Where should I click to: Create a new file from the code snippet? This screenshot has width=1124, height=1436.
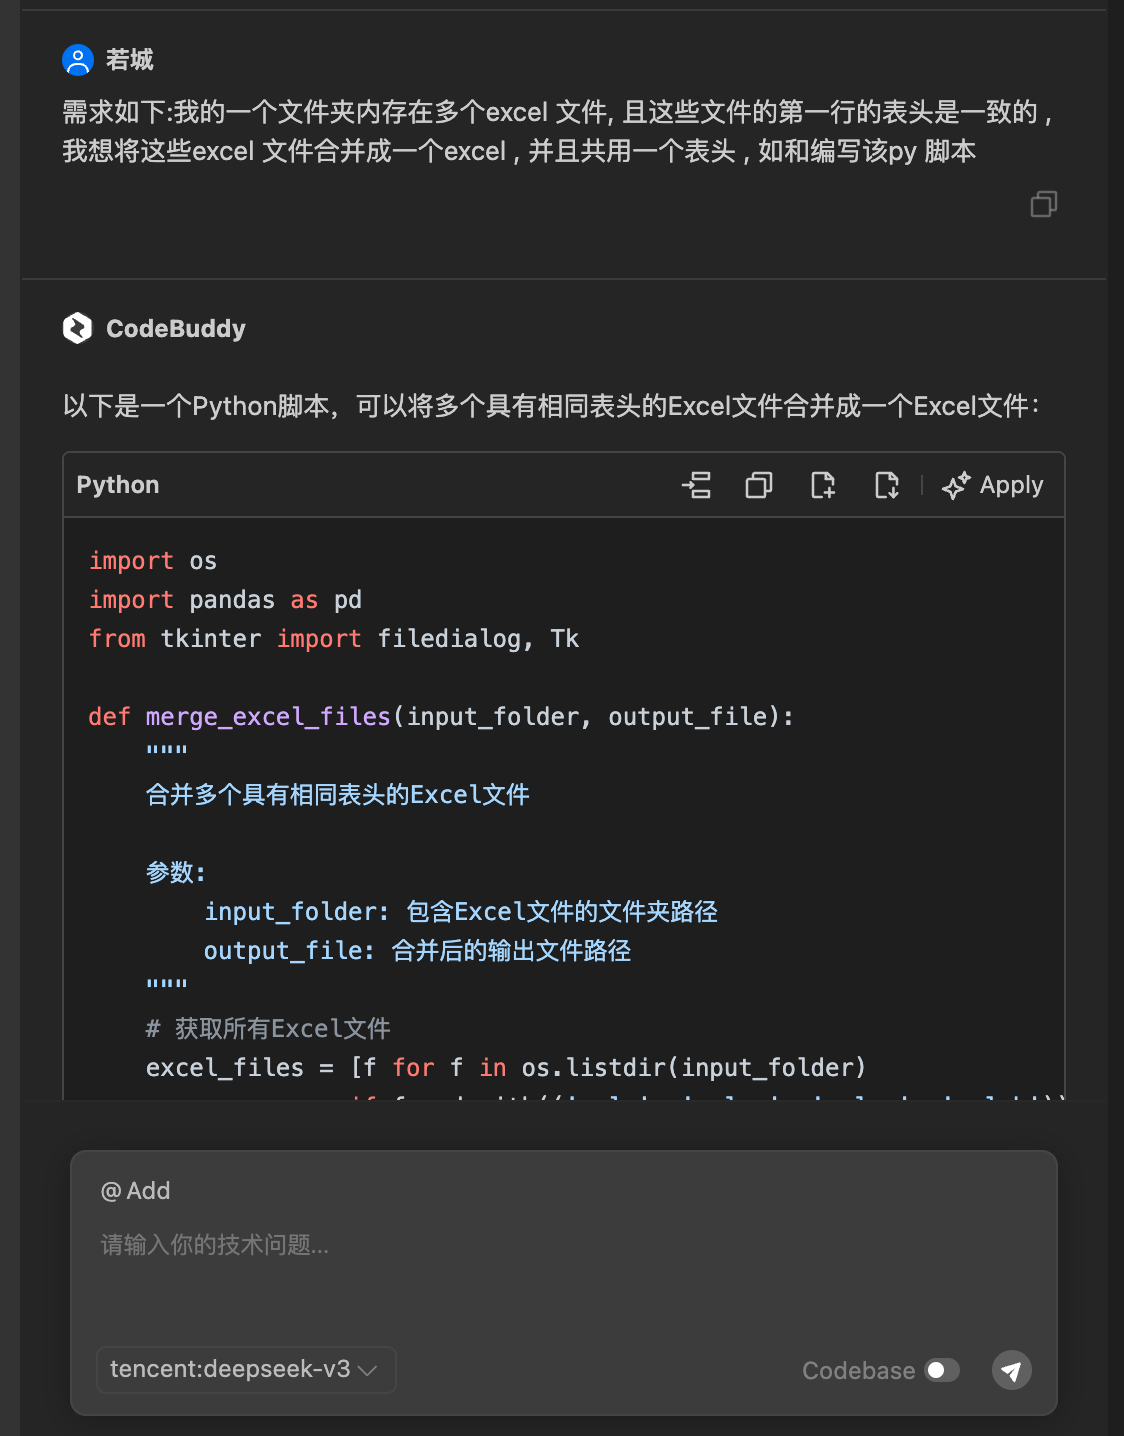(822, 485)
